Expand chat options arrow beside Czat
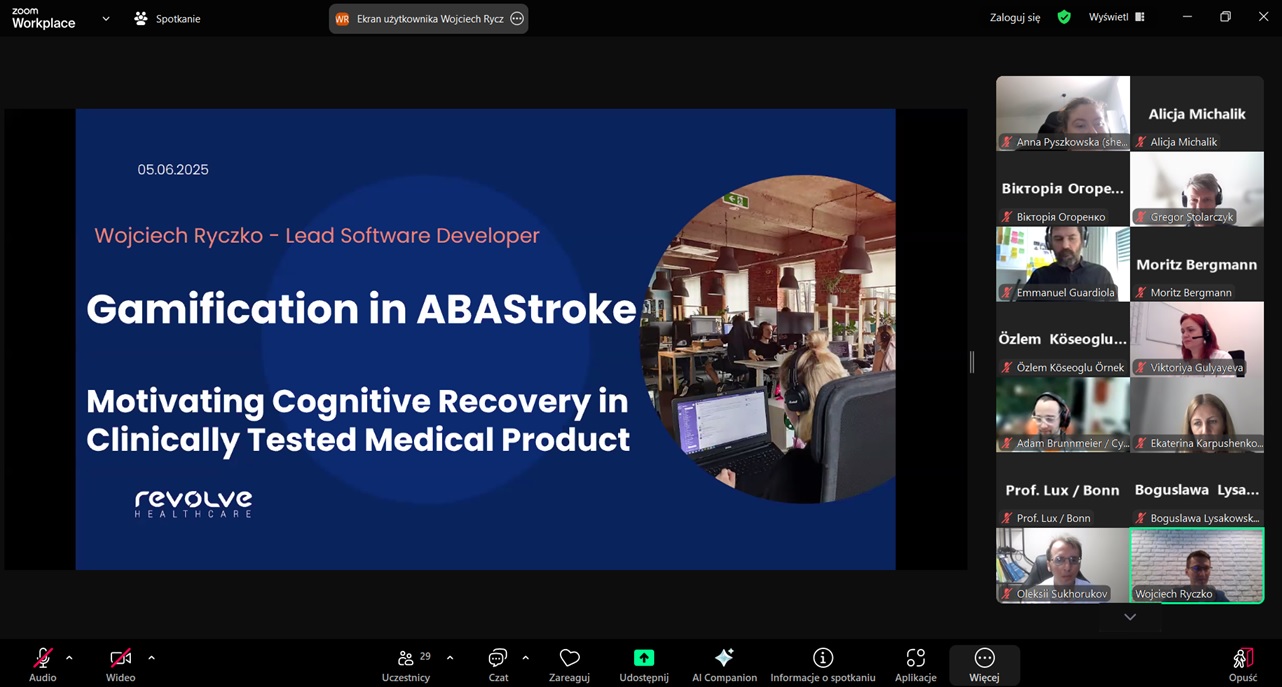Viewport: 1282px width, 687px height. (x=526, y=658)
